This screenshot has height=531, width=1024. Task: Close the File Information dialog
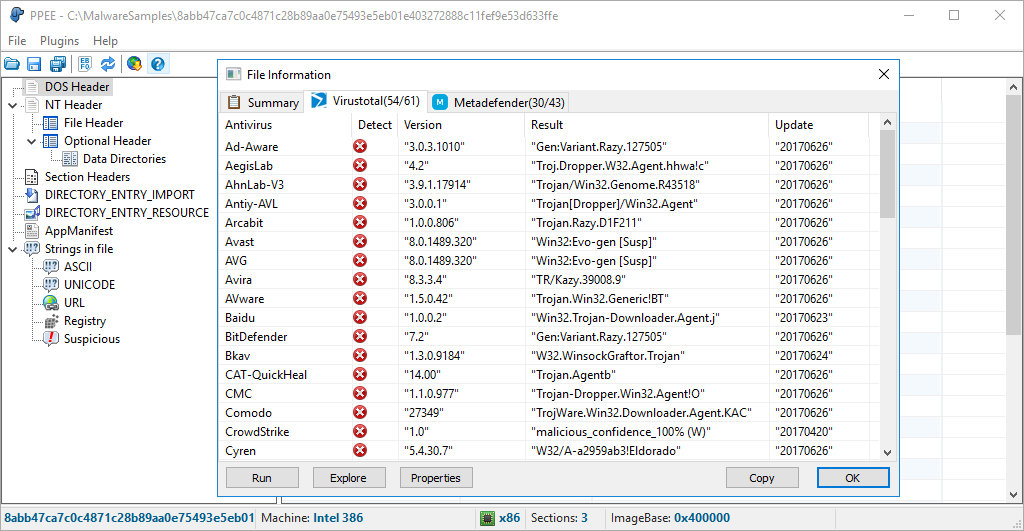(x=884, y=74)
